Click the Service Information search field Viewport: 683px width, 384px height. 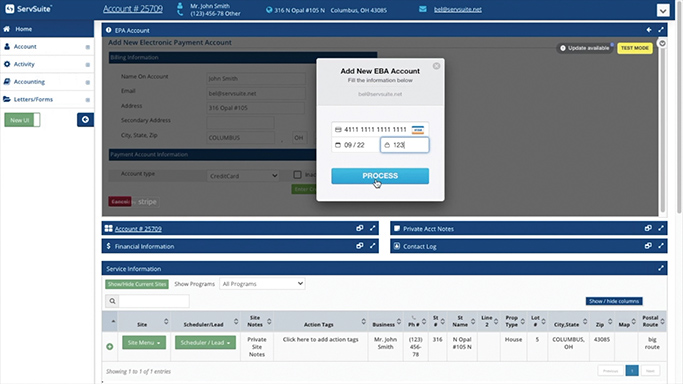click(x=154, y=301)
